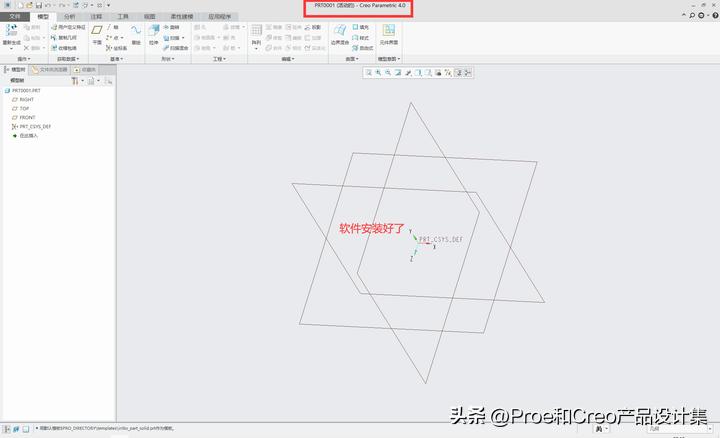The height and width of the screenshot is (438, 720).
Task: Switch to the 模型树 (Model Tree) navigator tab
Action: (x=15, y=70)
